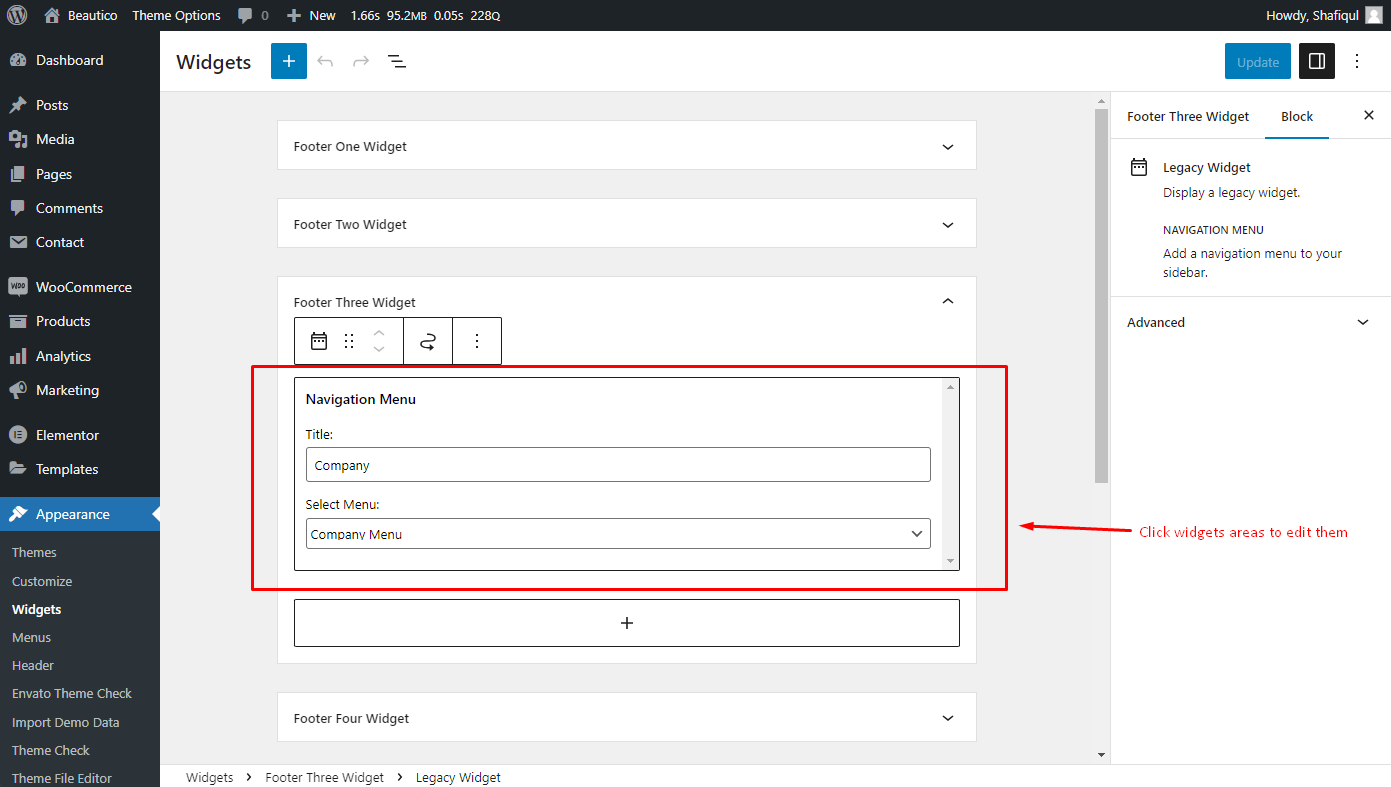Screen dimensions: 1391x787
Task: Move block up with the up arrow
Action: [379, 332]
